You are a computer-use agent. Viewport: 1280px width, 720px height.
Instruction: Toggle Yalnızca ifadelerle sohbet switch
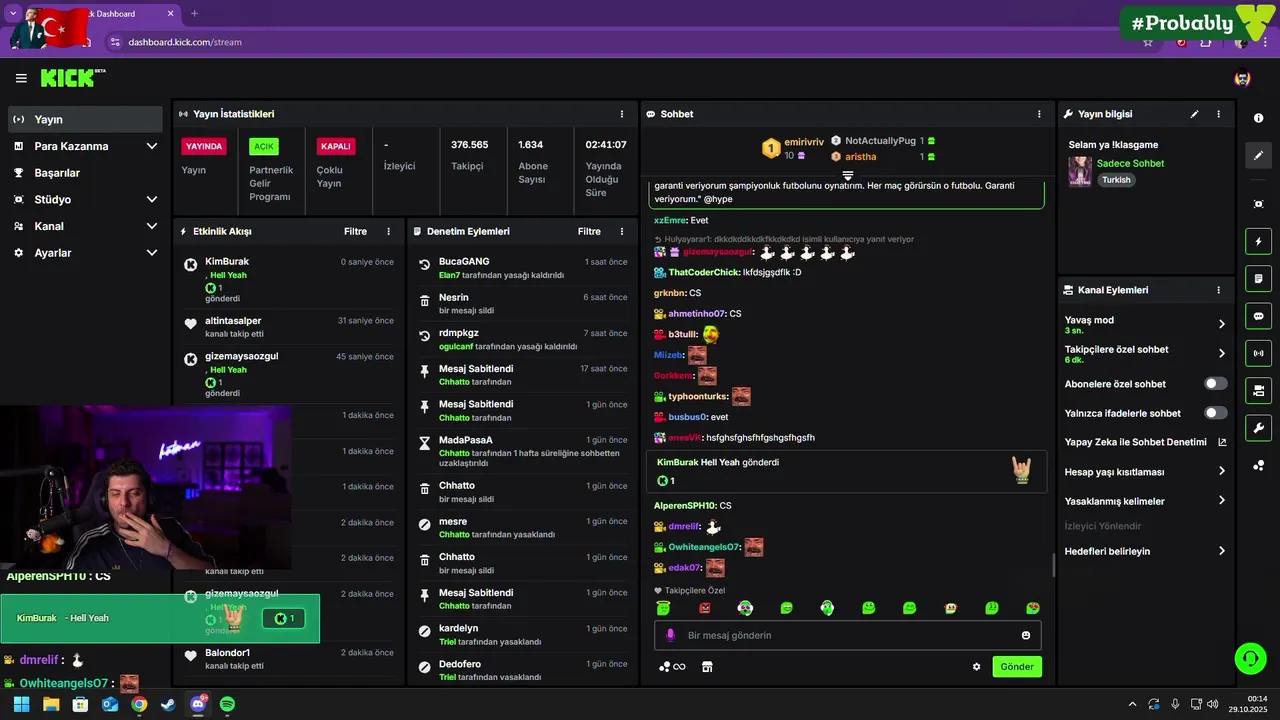tap(1216, 413)
